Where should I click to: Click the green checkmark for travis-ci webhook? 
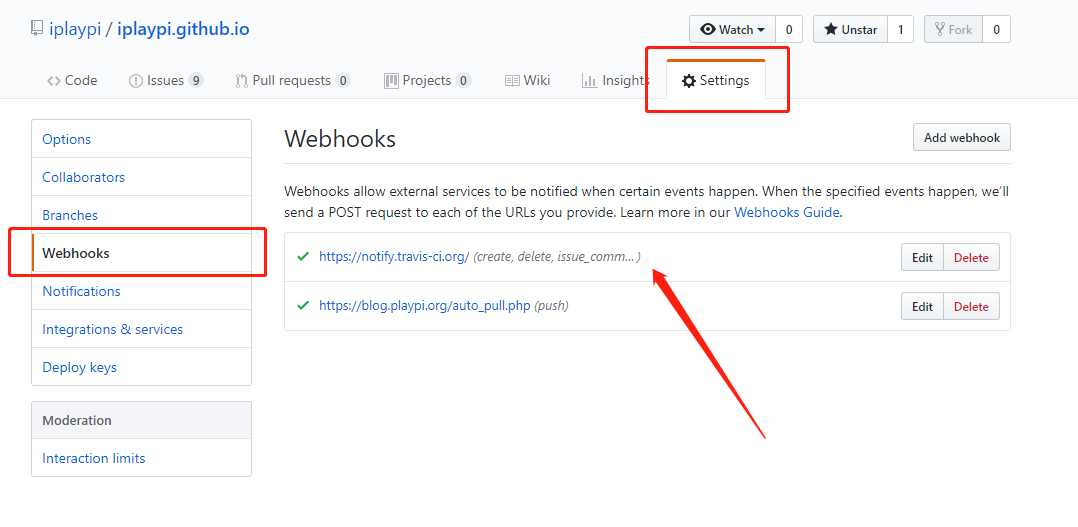[x=302, y=256]
